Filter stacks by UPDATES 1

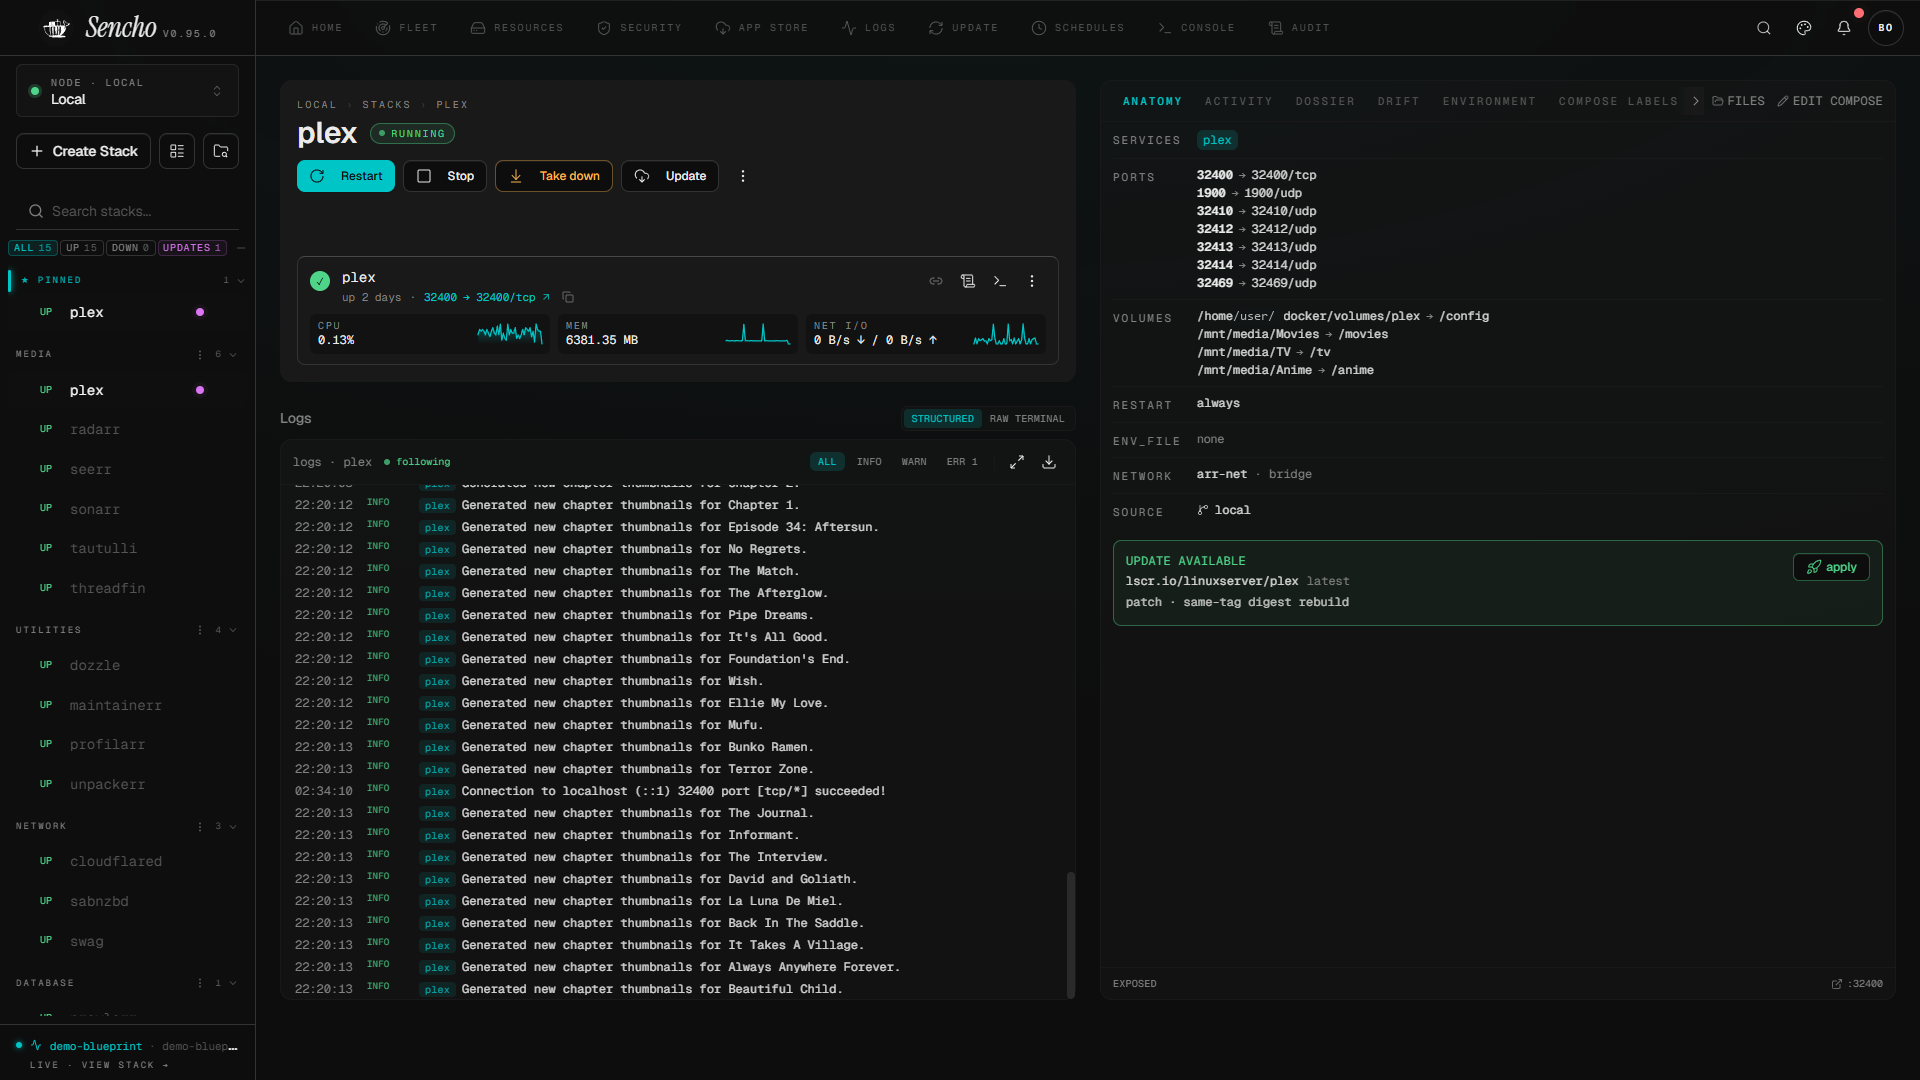[x=192, y=248]
